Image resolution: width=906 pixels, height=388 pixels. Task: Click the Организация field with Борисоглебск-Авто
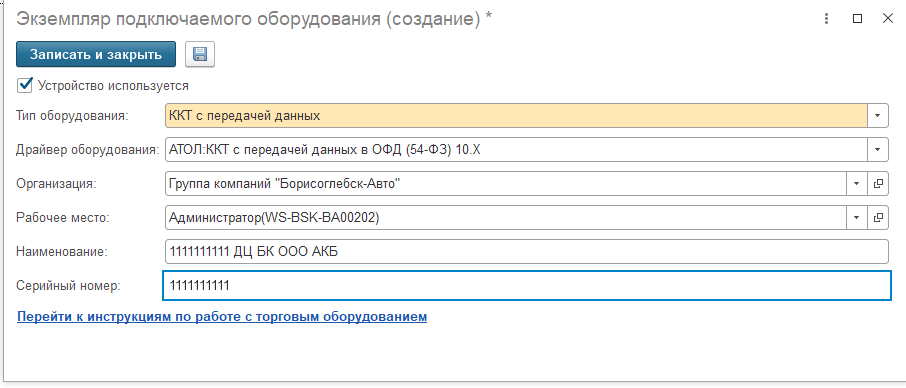pyautogui.click(x=506, y=184)
